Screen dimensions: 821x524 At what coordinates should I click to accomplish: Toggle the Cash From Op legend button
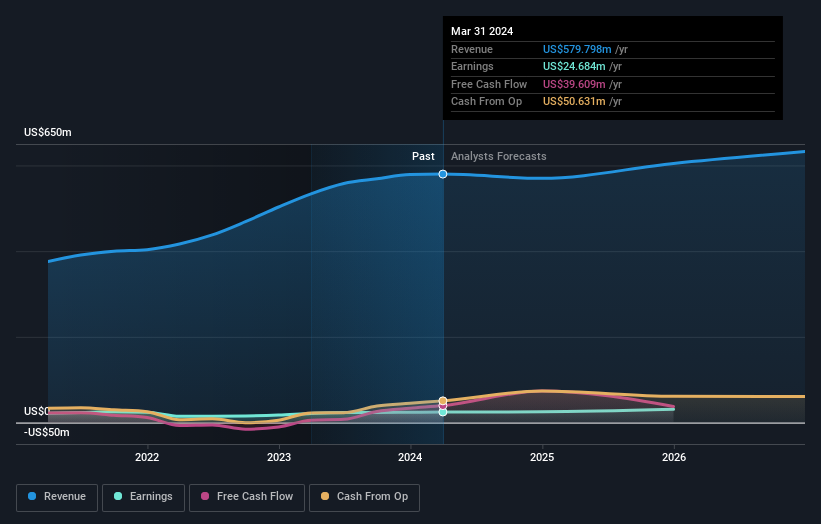364,497
